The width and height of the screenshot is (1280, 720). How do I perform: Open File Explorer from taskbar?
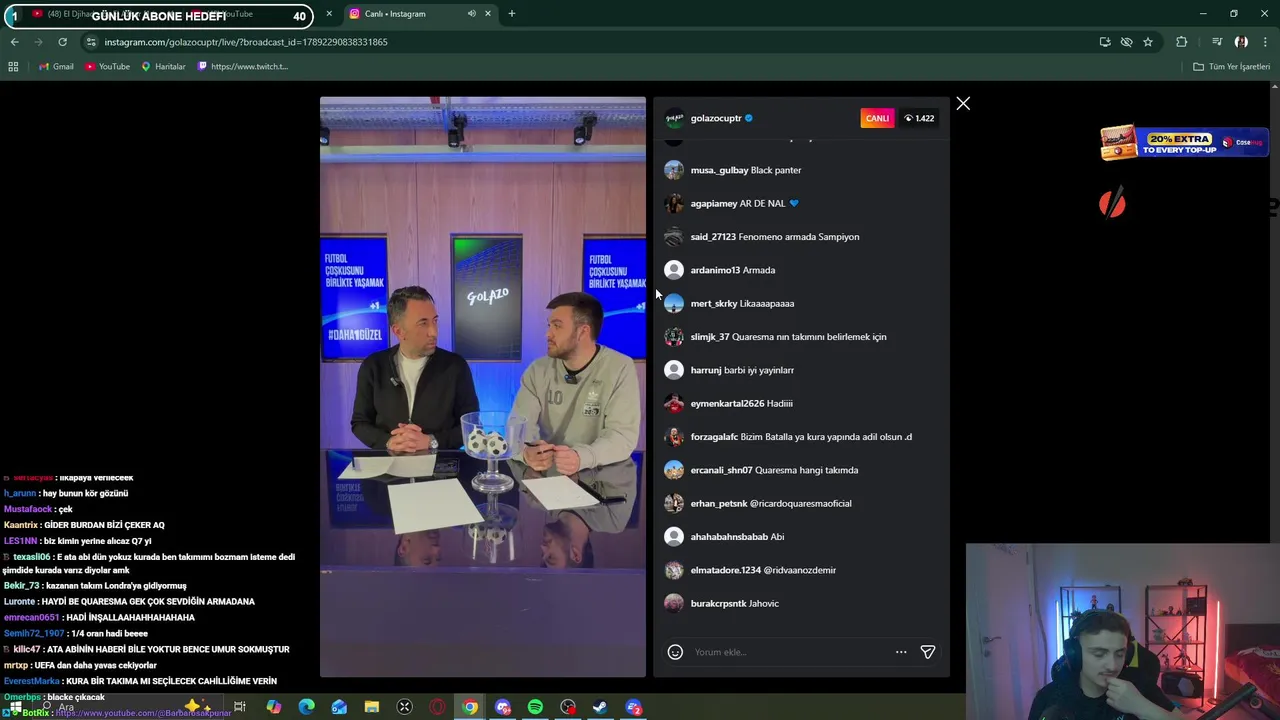click(372, 707)
